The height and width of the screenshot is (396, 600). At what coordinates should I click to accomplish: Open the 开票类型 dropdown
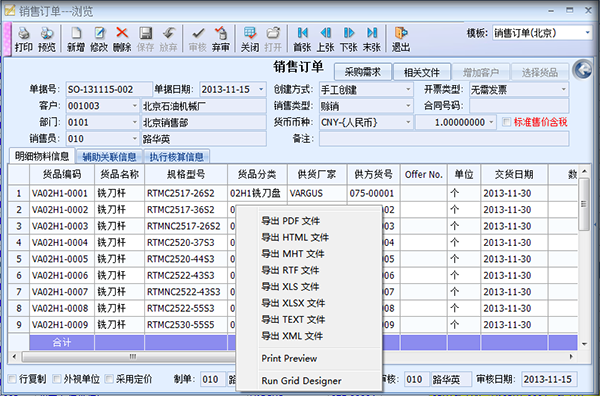point(564,90)
